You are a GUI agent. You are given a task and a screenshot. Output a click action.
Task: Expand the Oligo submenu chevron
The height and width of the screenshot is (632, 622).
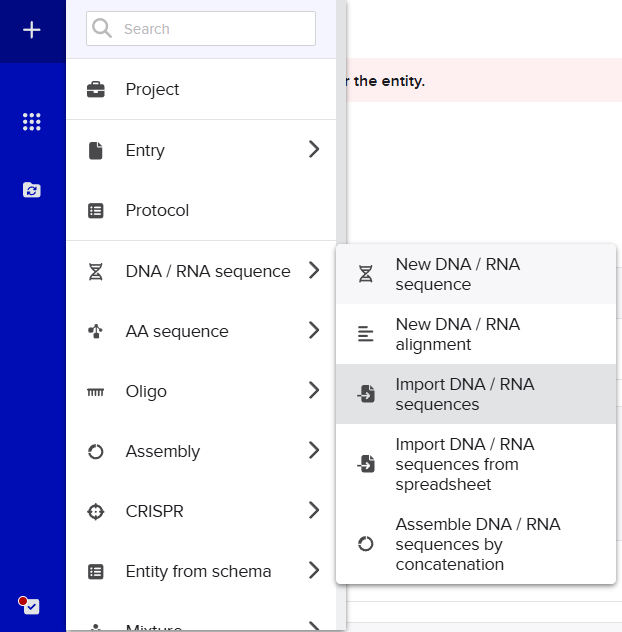tap(314, 391)
